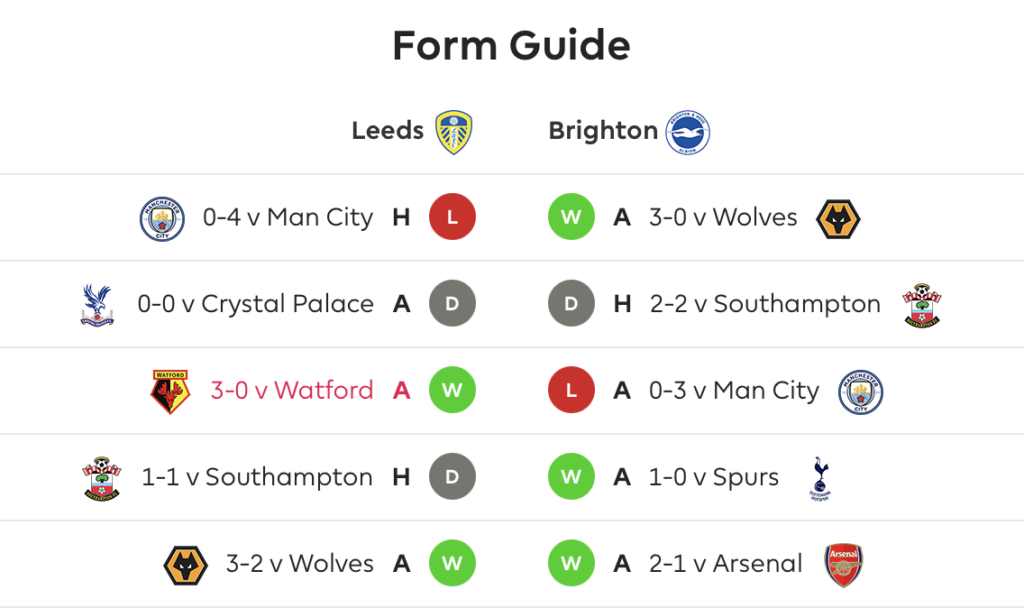This screenshot has height=608, width=1024.
Task: Open the 2-1 v Arsenal result
Action: [x=726, y=564]
